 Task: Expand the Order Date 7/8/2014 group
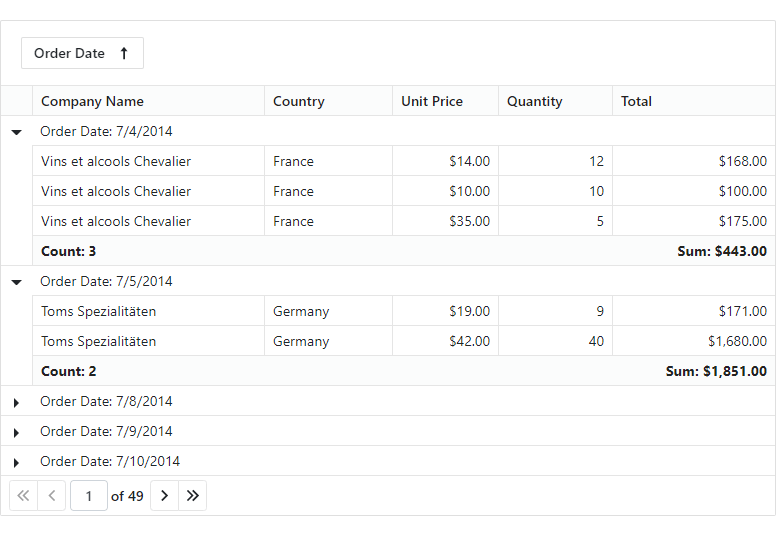(x=16, y=402)
